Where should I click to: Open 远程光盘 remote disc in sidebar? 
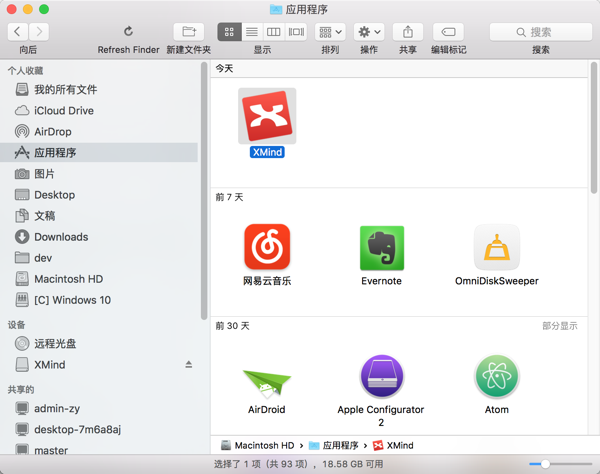click(99, 344)
